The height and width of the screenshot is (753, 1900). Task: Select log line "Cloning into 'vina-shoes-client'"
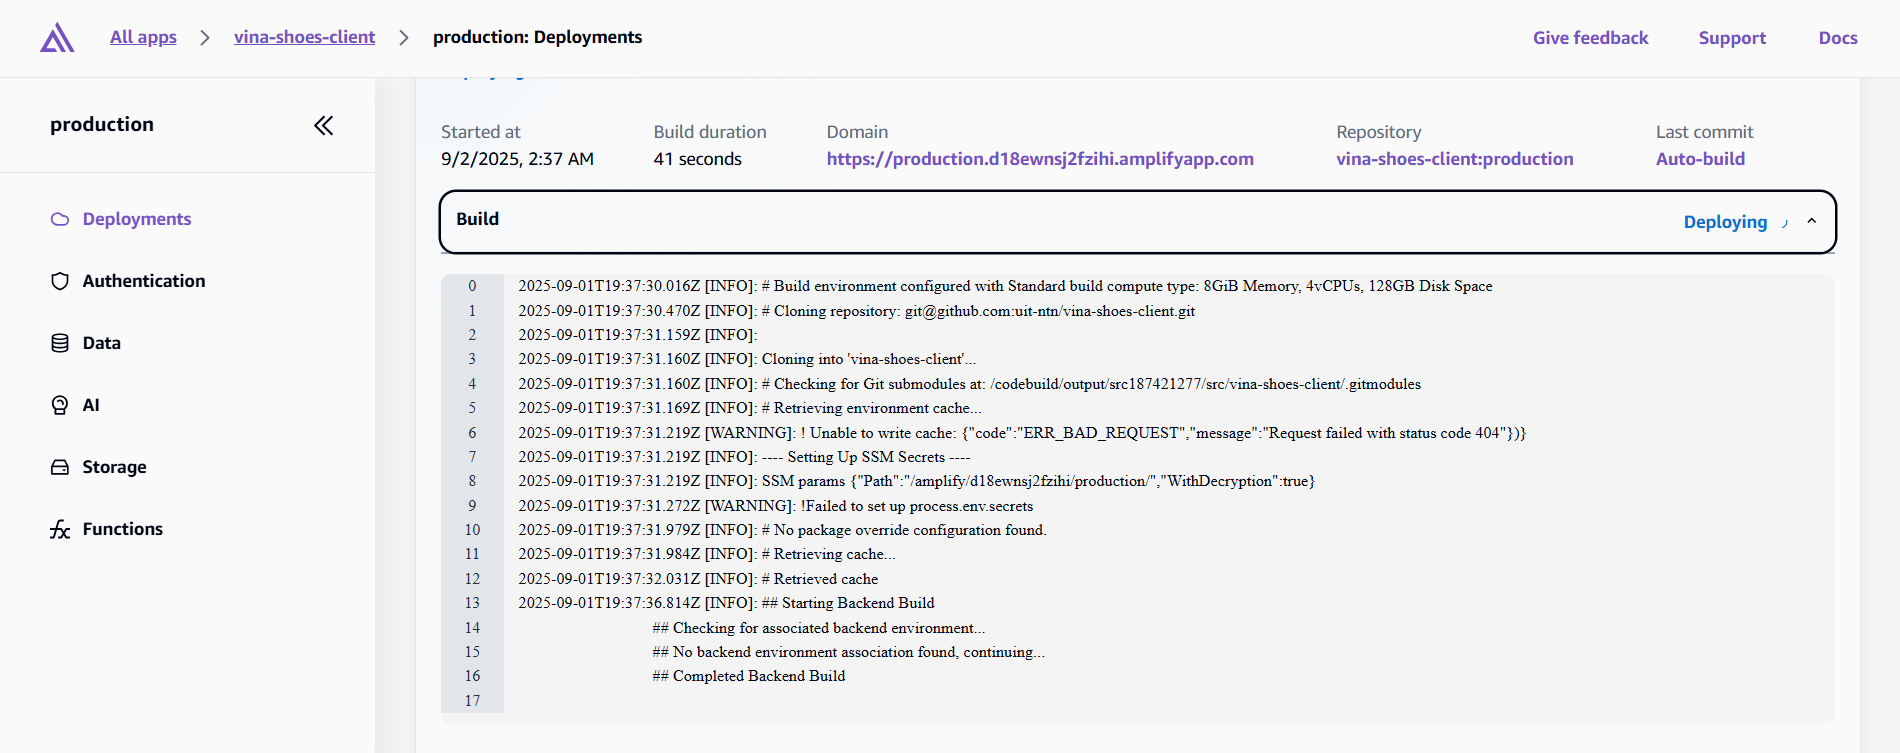coord(747,359)
